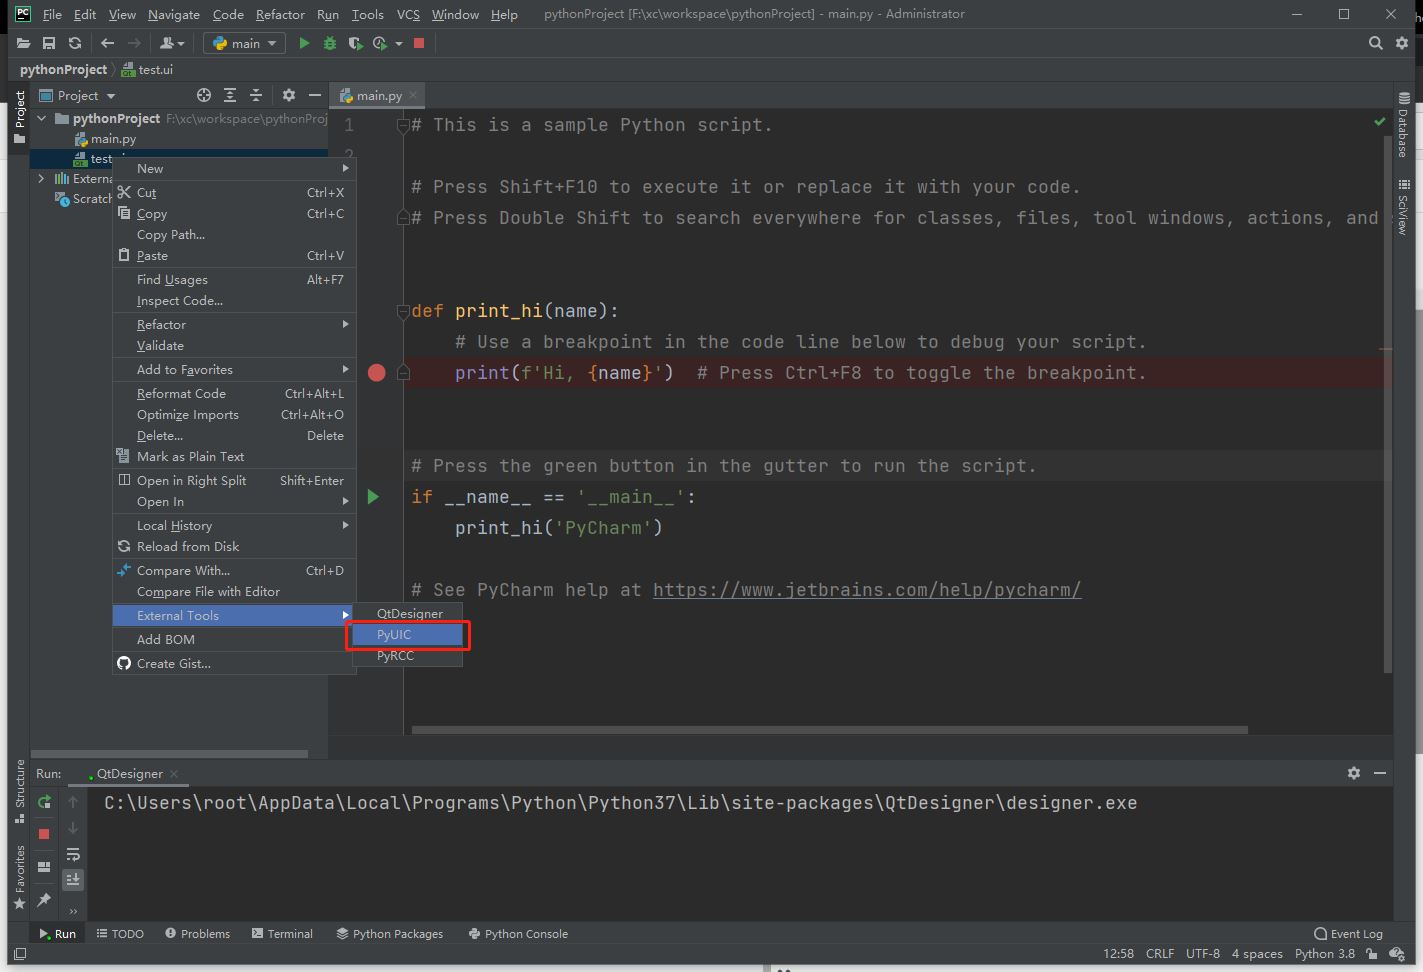Screen dimensions: 1423x972
Task: Click Python 3.8 interpreter in status bar
Action: tap(1325, 953)
